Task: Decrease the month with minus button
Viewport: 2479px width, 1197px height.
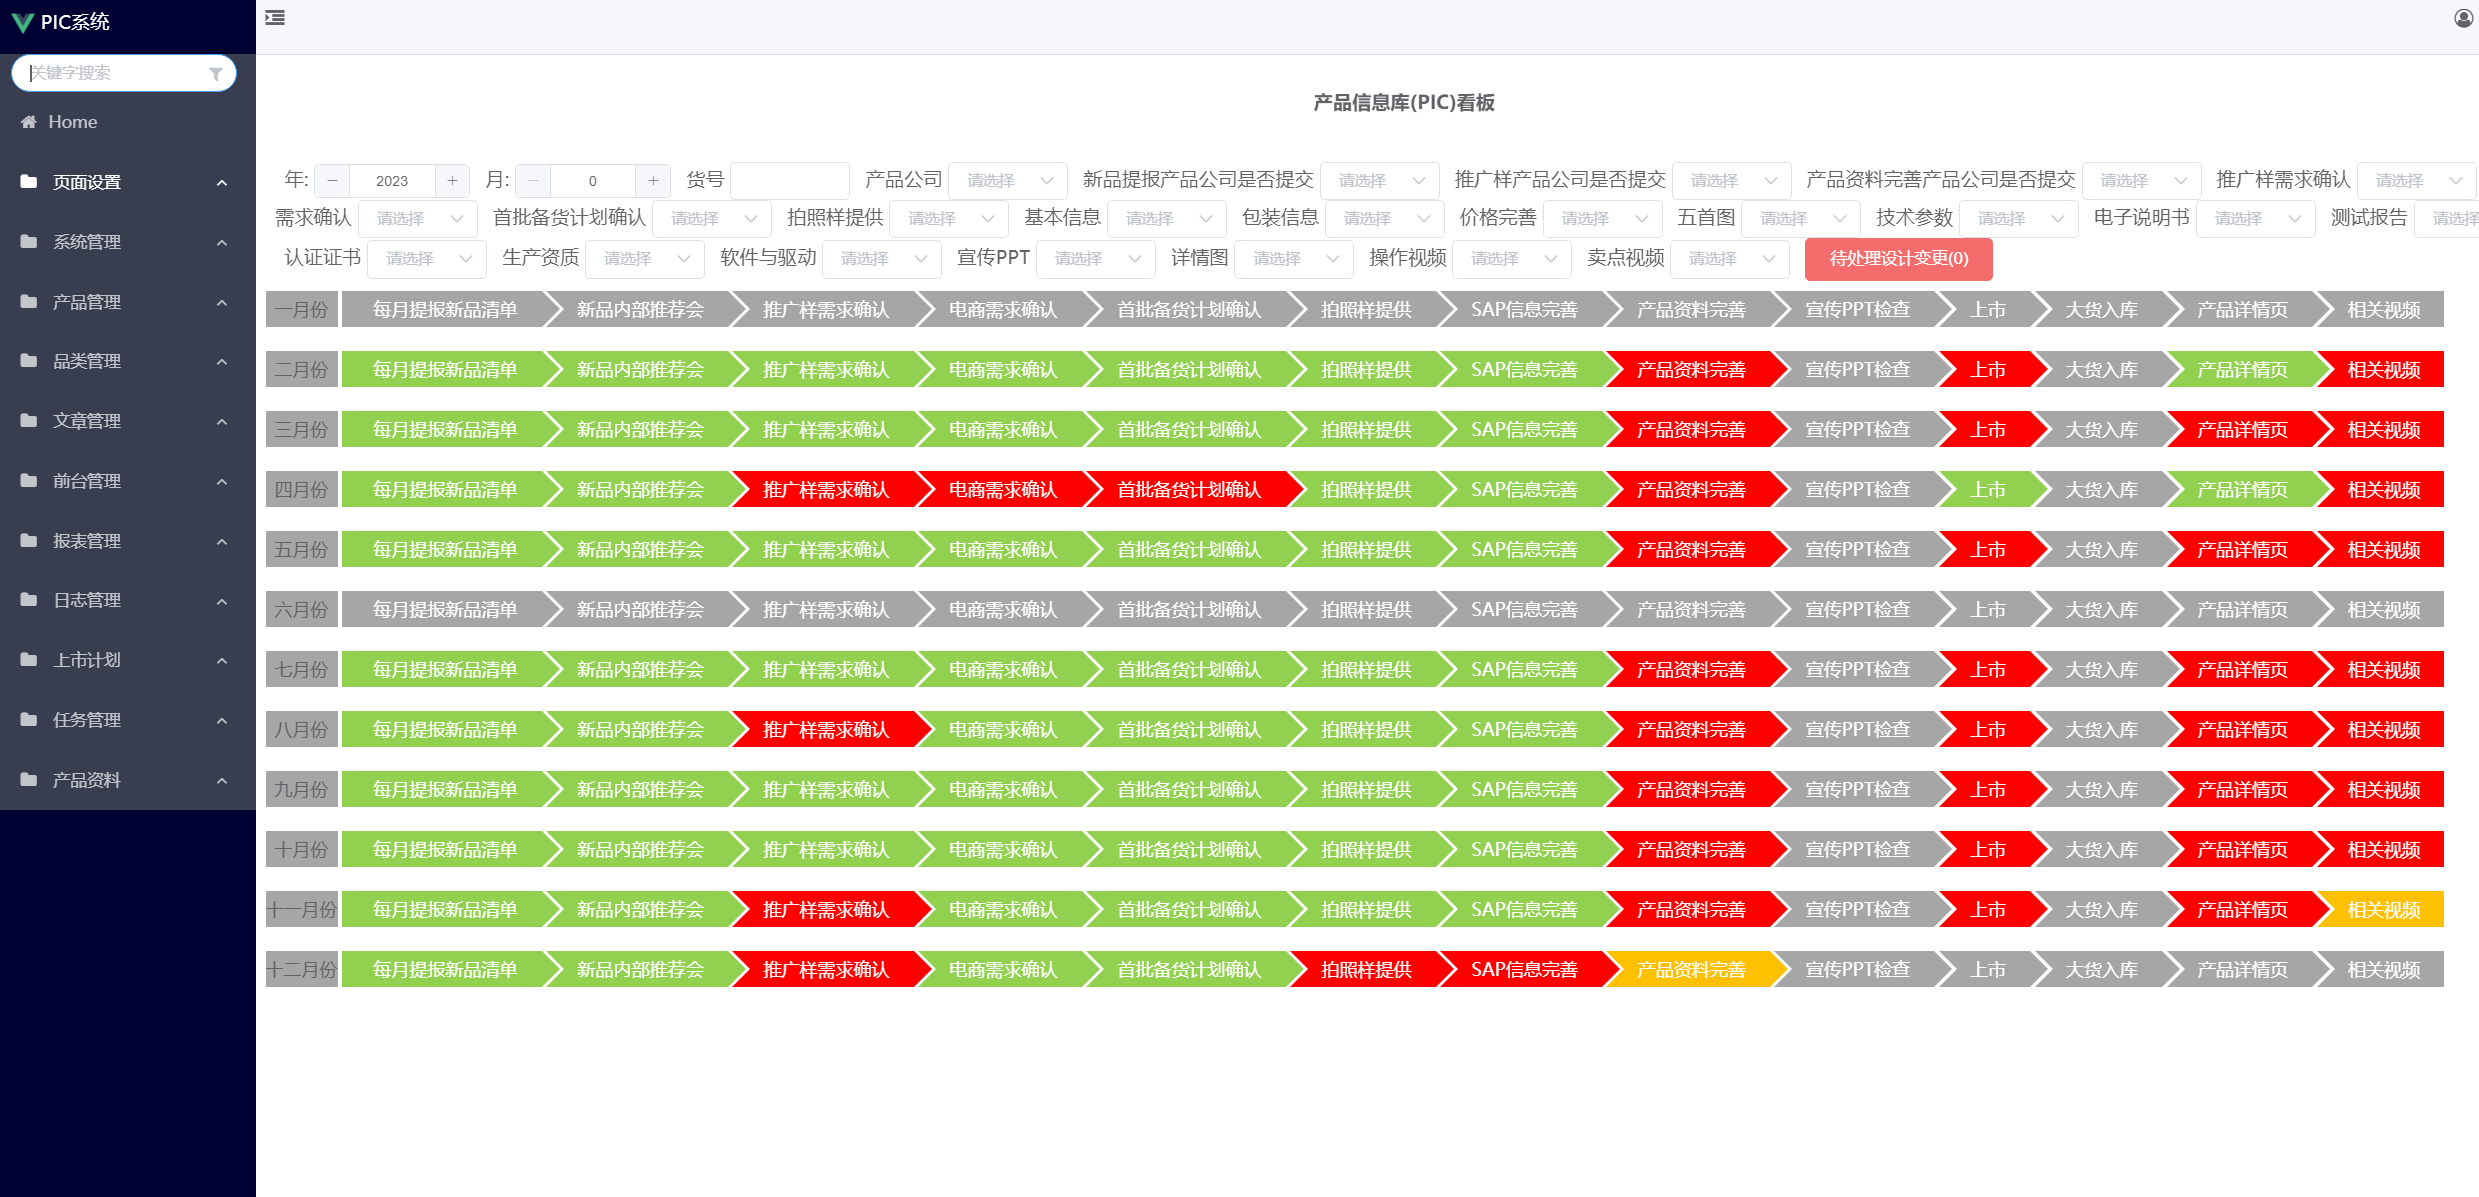Action: [x=533, y=181]
